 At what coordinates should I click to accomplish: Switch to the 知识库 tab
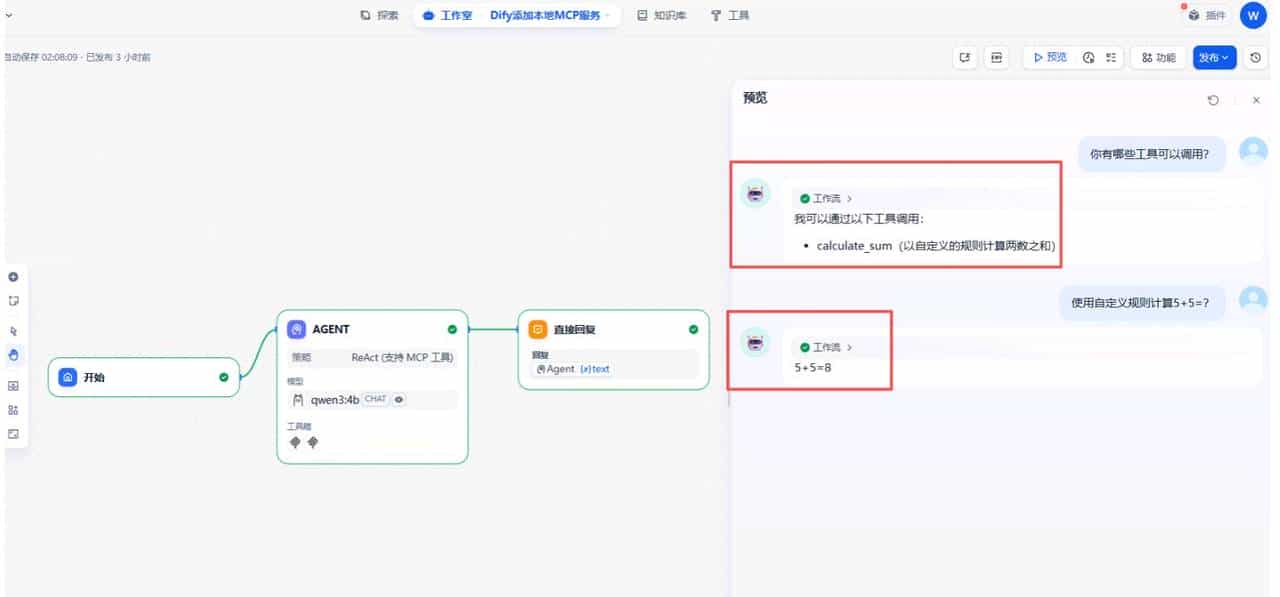[661, 14]
